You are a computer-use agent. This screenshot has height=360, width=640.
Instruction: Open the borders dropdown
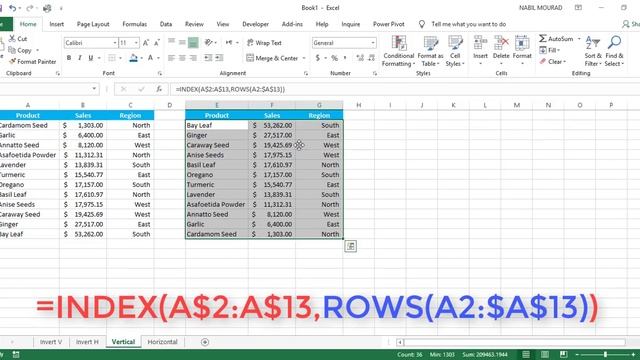120,58
